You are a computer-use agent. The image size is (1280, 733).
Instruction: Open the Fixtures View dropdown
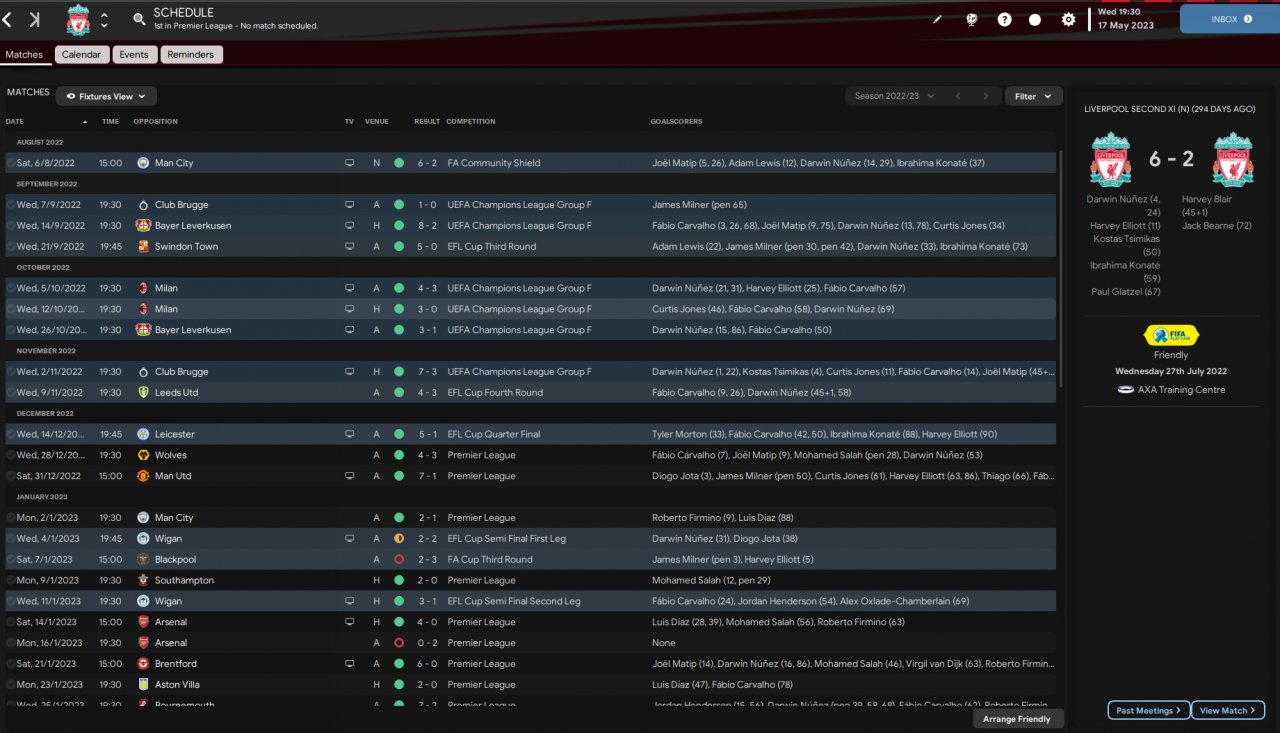(x=106, y=96)
